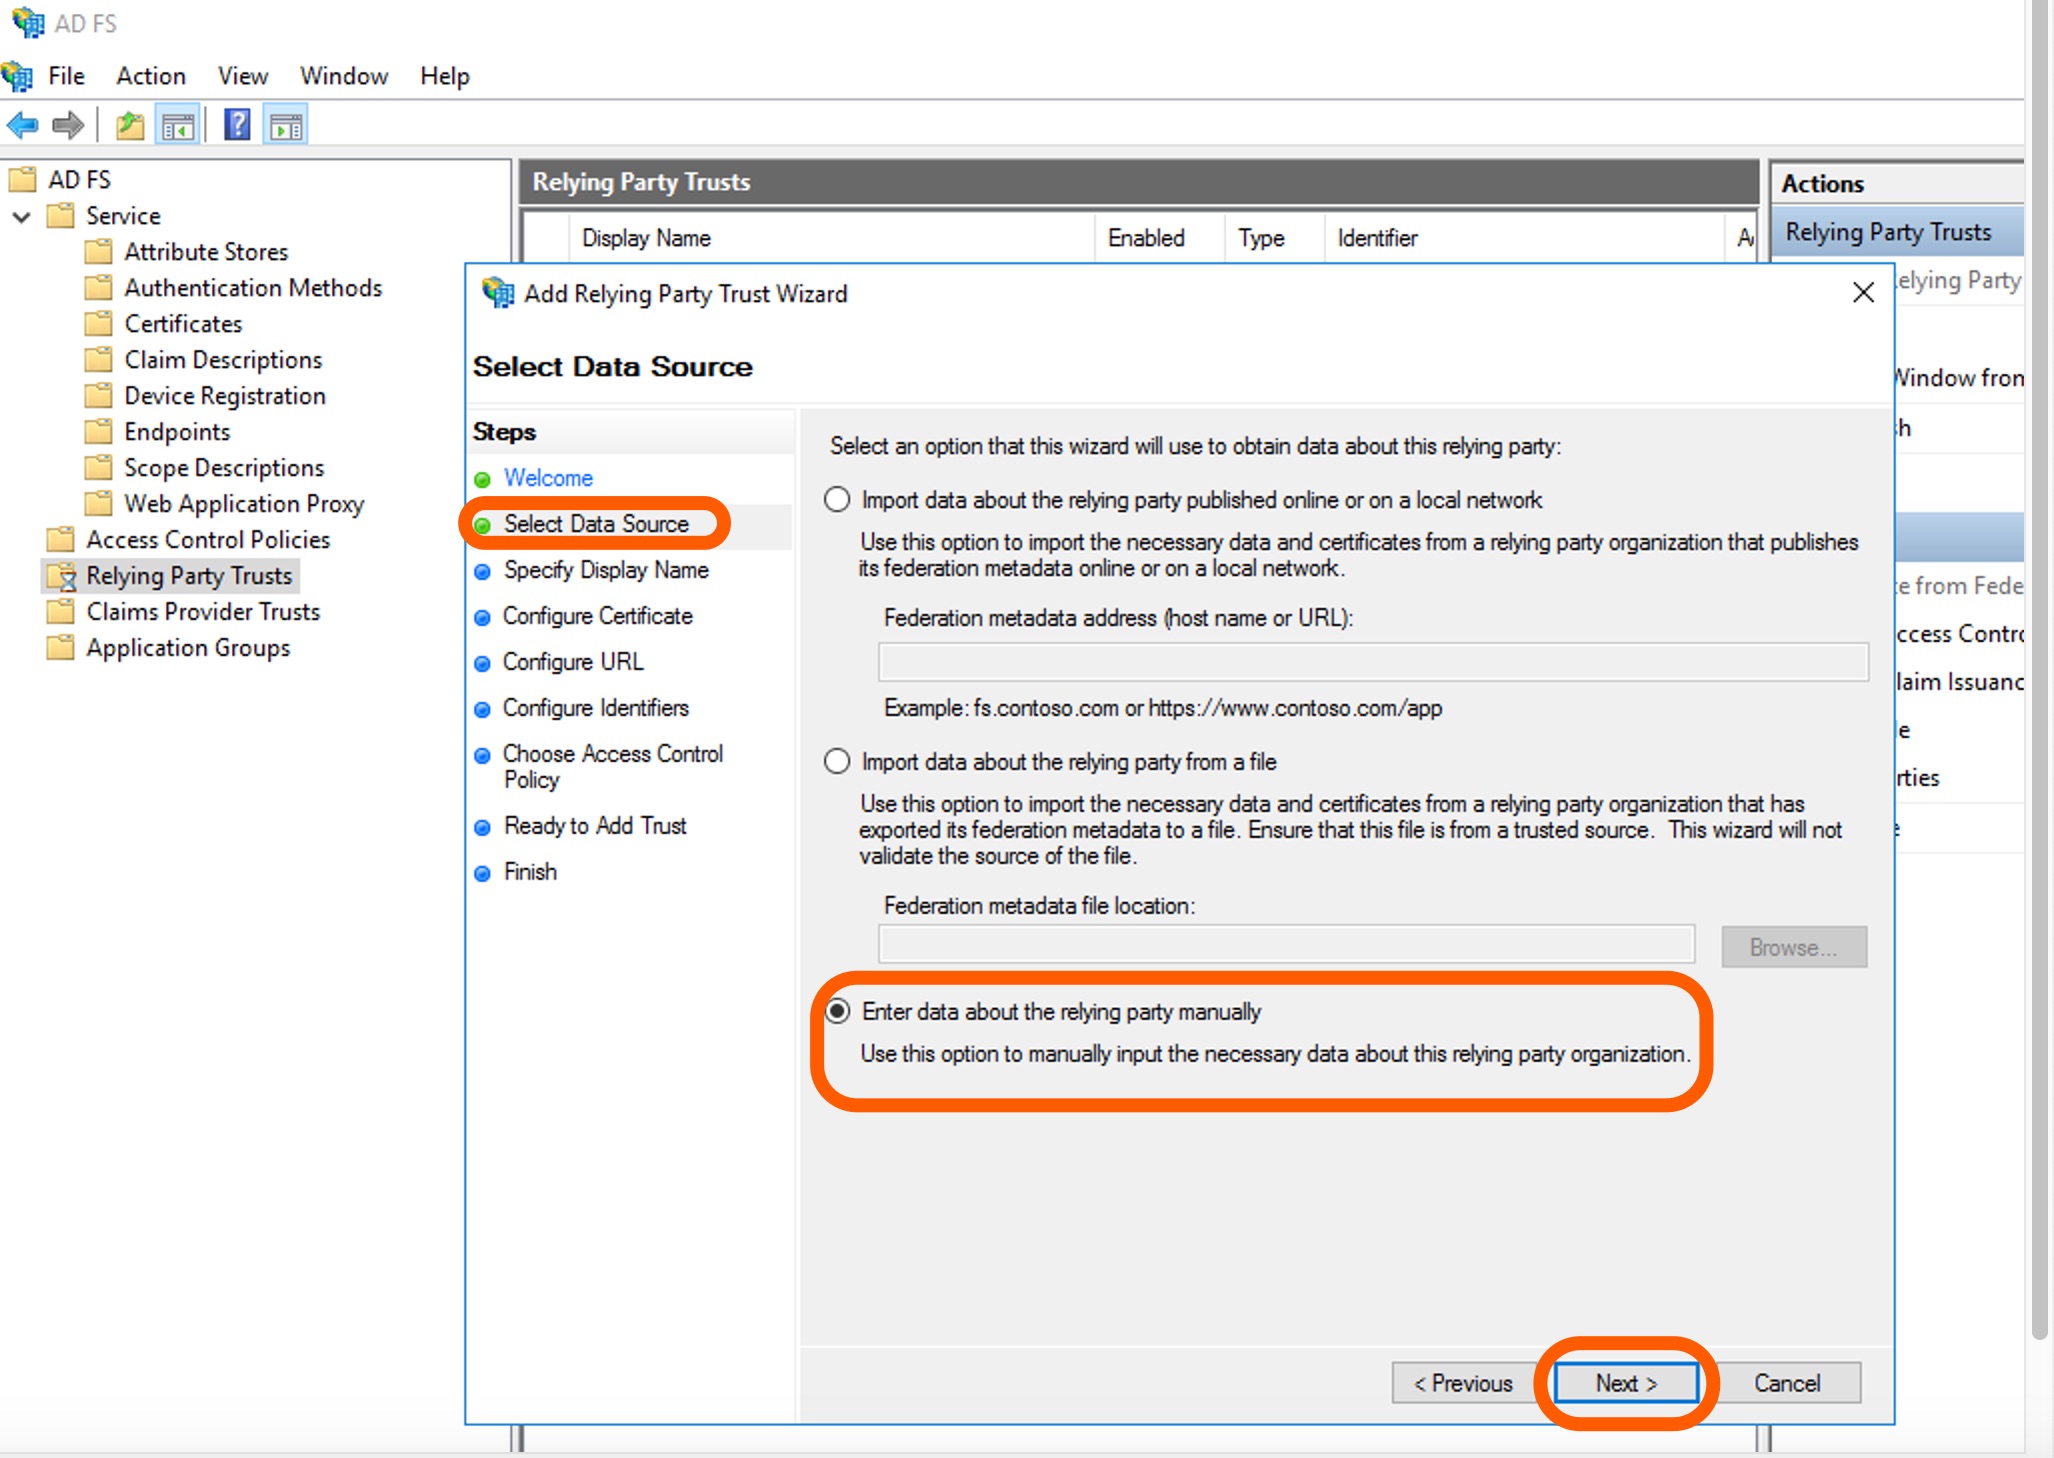Collapse the Service tree node
2054x1458 pixels.
(21, 216)
